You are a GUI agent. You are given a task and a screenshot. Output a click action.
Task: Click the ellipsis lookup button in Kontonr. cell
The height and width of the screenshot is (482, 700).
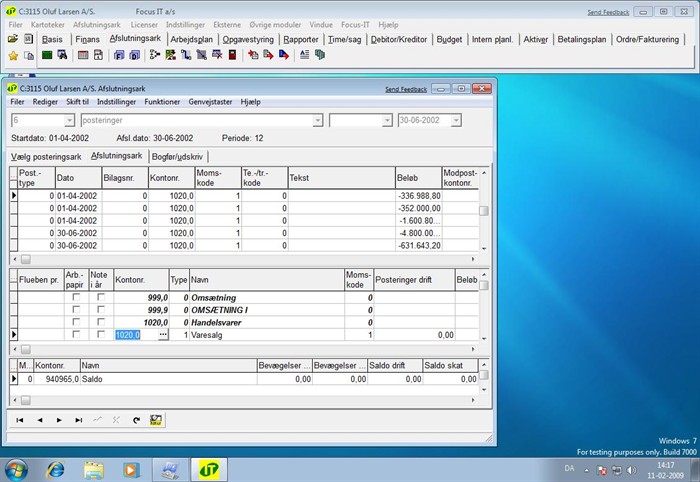coord(163,334)
